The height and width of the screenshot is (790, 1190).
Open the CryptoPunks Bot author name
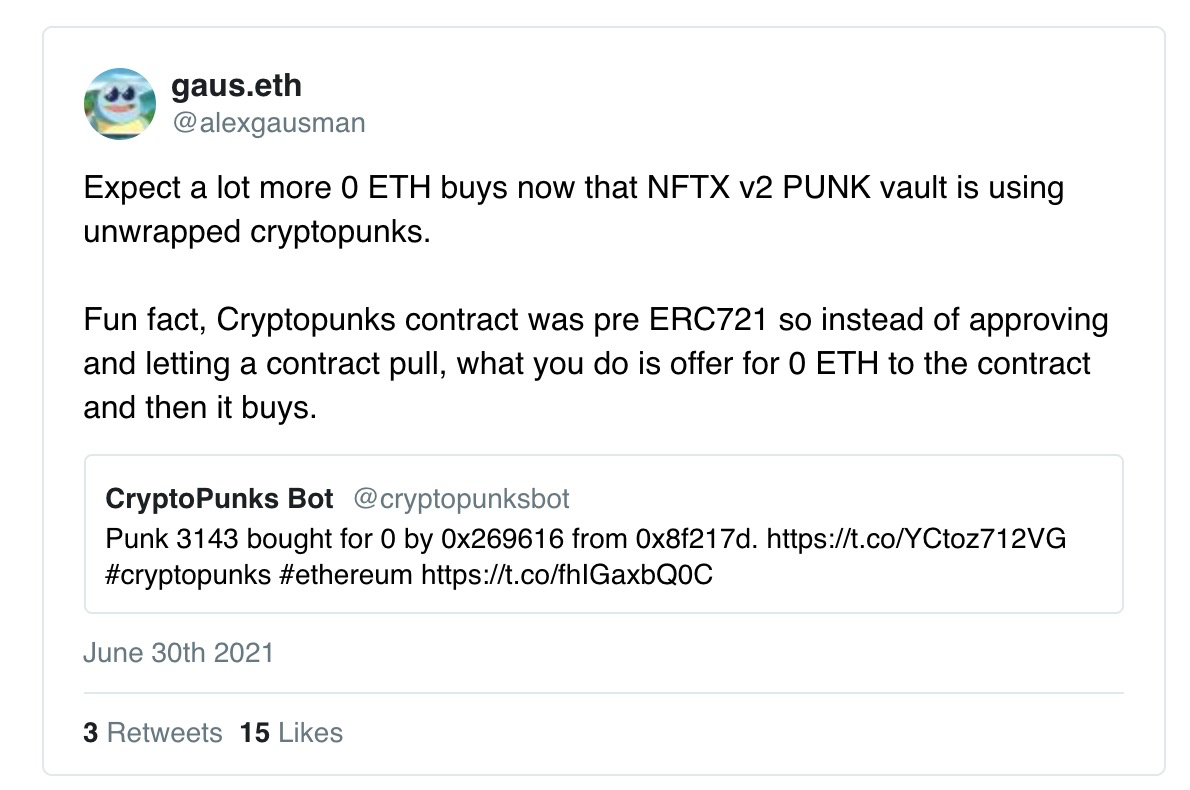tap(219, 499)
